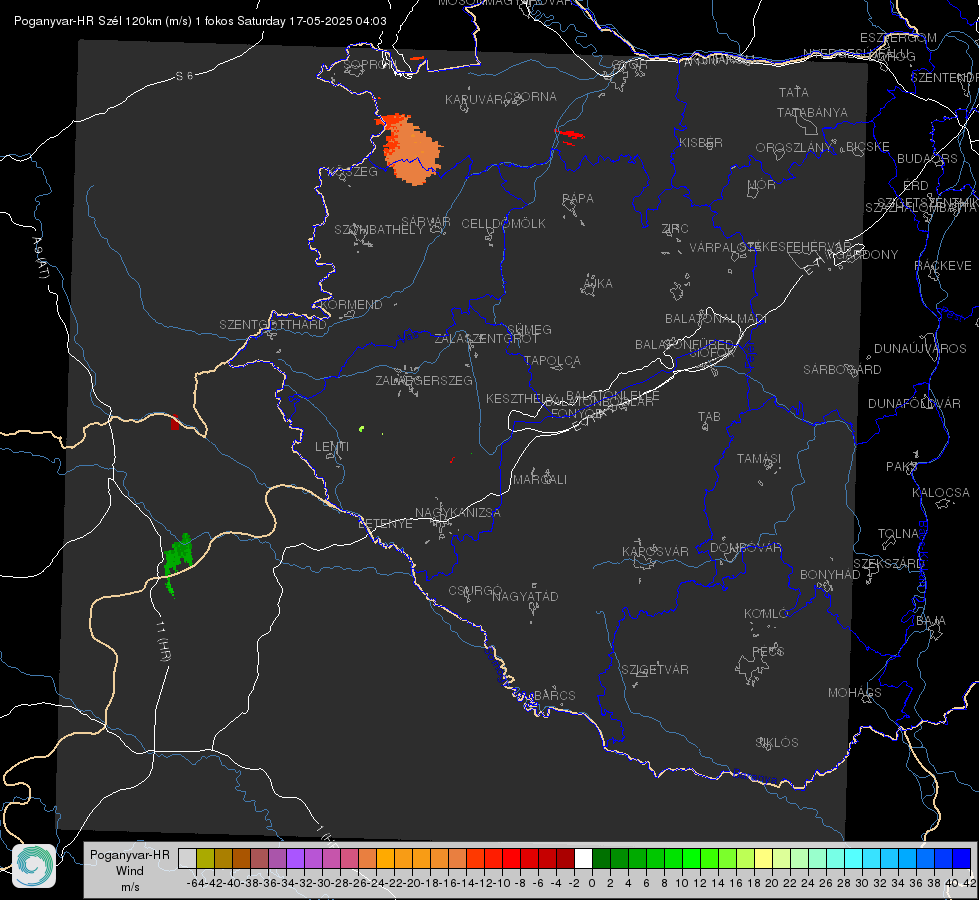The image size is (979, 900).
Task: Click the DUNAÚJVÁROS city label
Action: [920, 349]
